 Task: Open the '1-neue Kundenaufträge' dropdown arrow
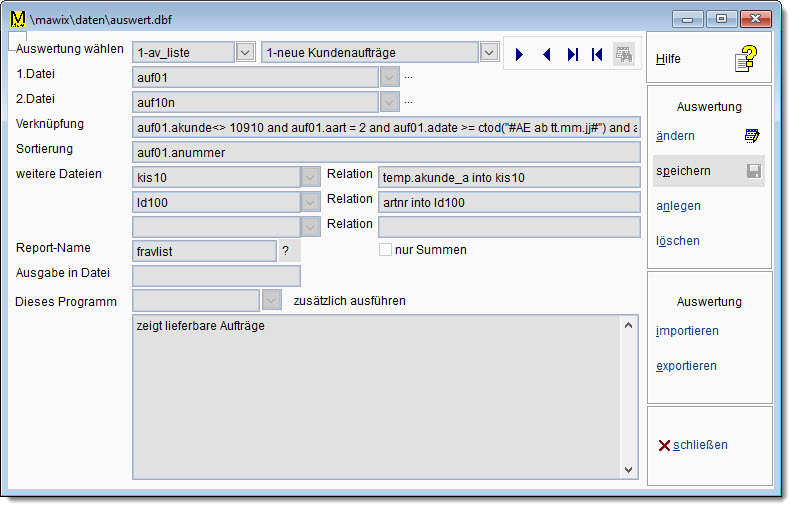(489, 52)
